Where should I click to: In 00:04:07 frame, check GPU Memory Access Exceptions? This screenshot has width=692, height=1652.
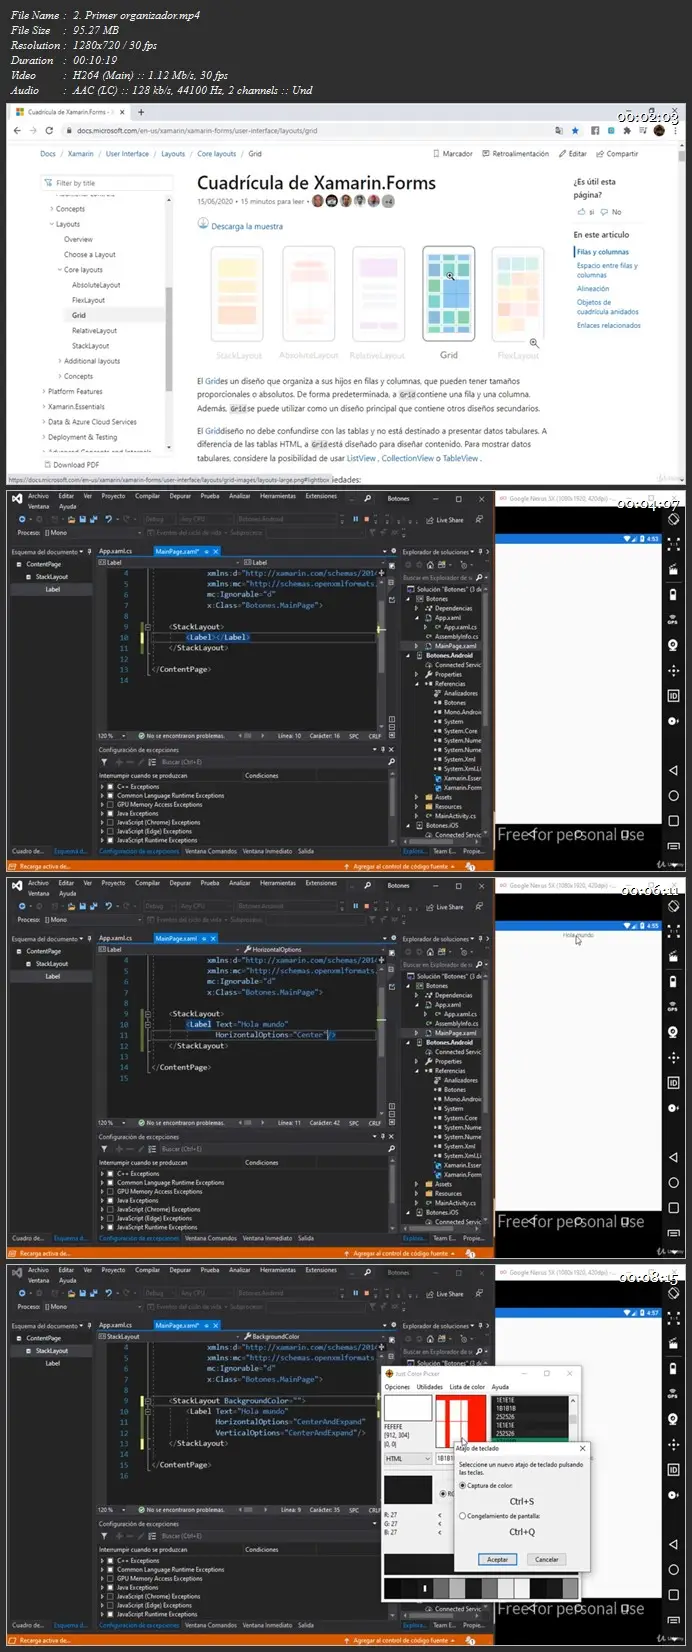coord(110,805)
